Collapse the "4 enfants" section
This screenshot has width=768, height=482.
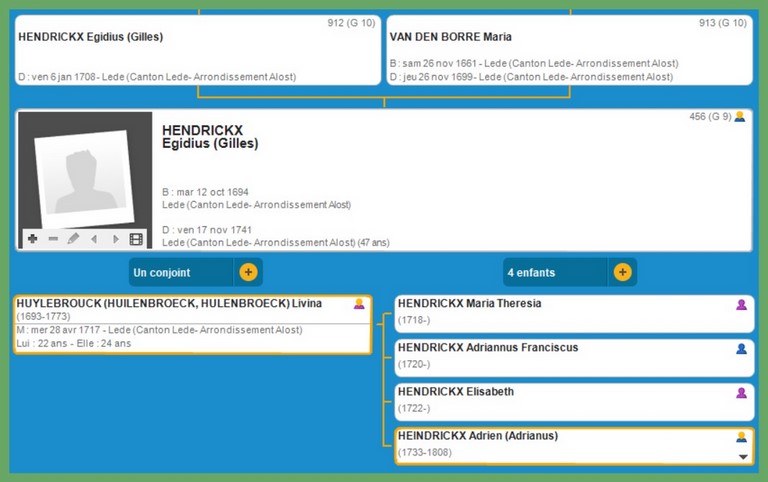click(x=555, y=272)
